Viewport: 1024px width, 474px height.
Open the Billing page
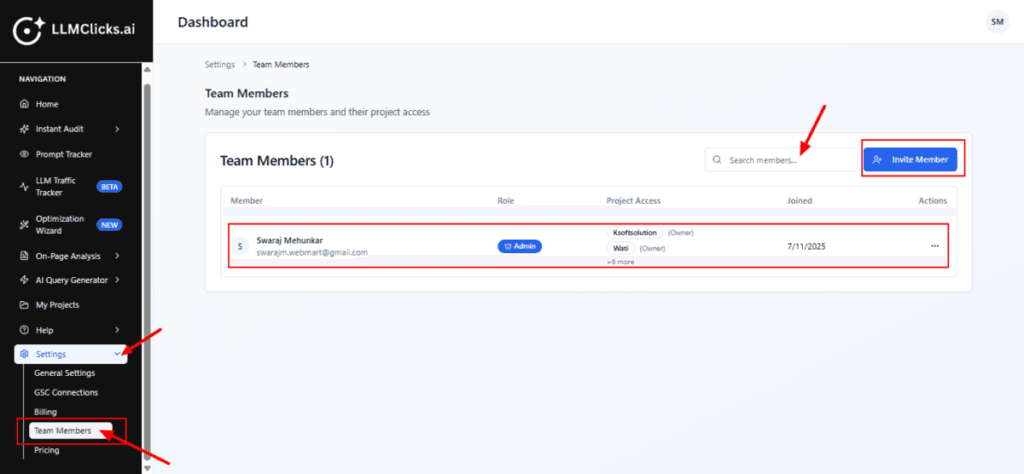(46, 411)
